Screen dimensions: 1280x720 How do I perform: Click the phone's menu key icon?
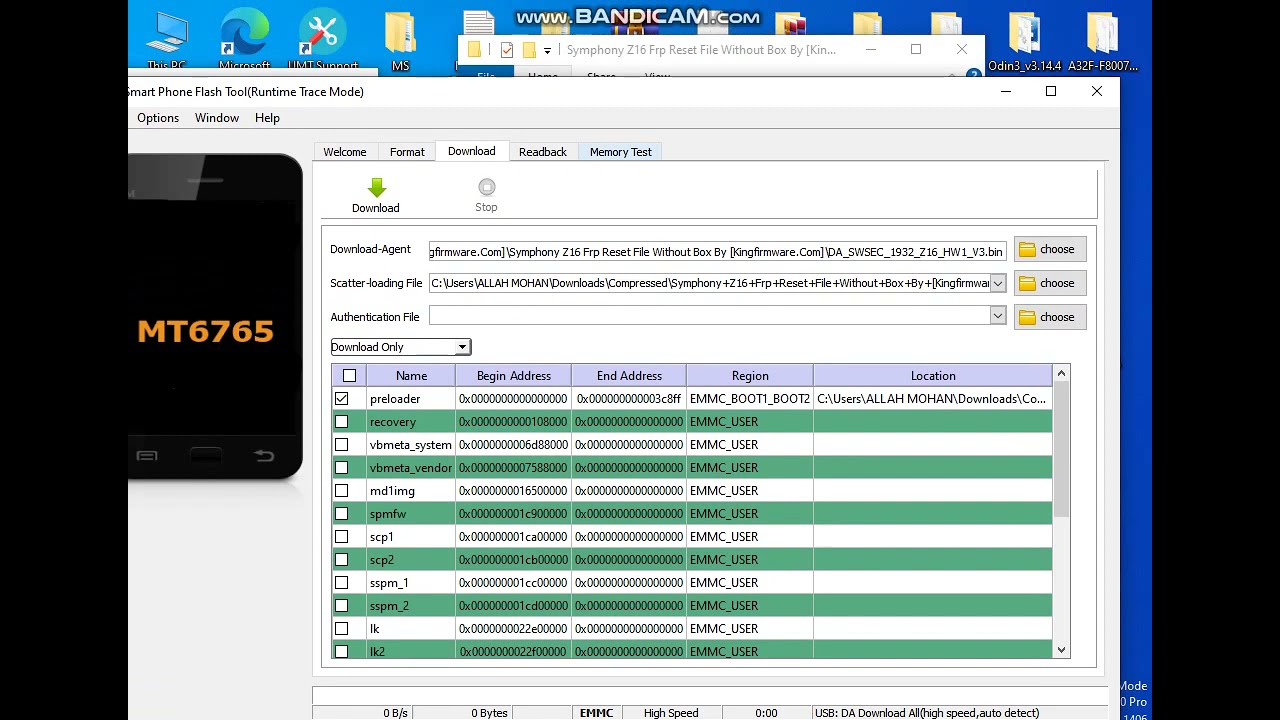pos(147,456)
